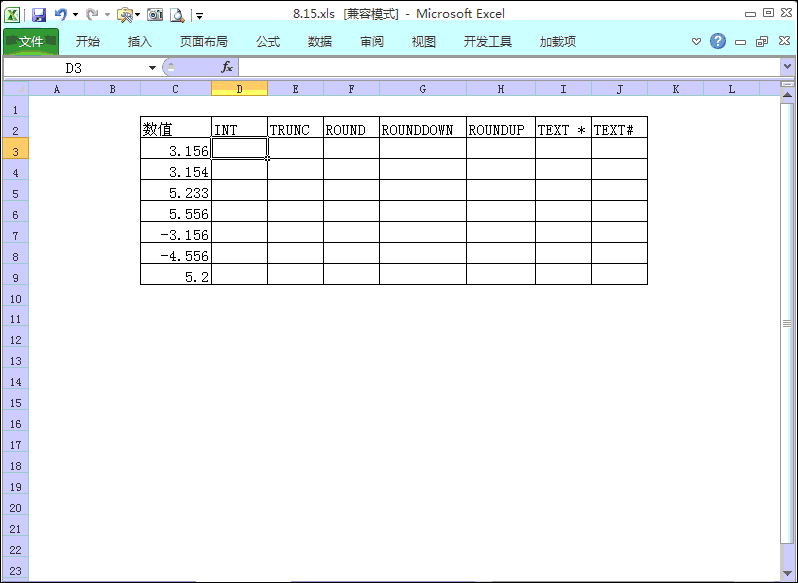The height and width of the screenshot is (583, 798).
Task: Open the Redo history dropdown arrow
Action: tap(107, 15)
